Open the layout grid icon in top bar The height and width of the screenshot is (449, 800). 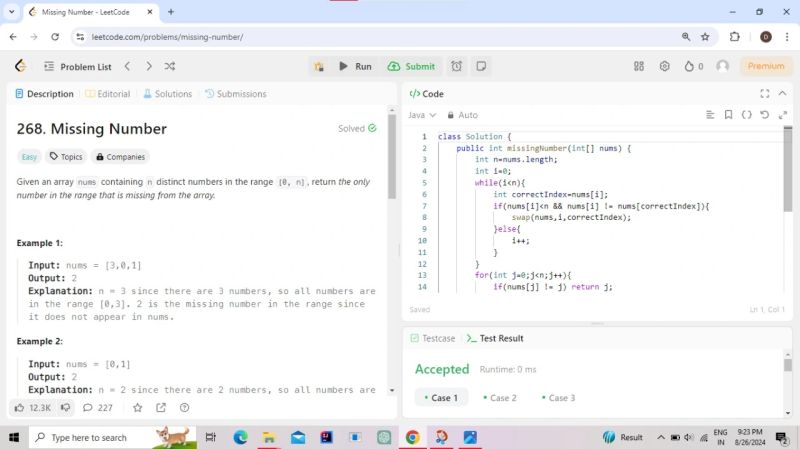(639, 66)
